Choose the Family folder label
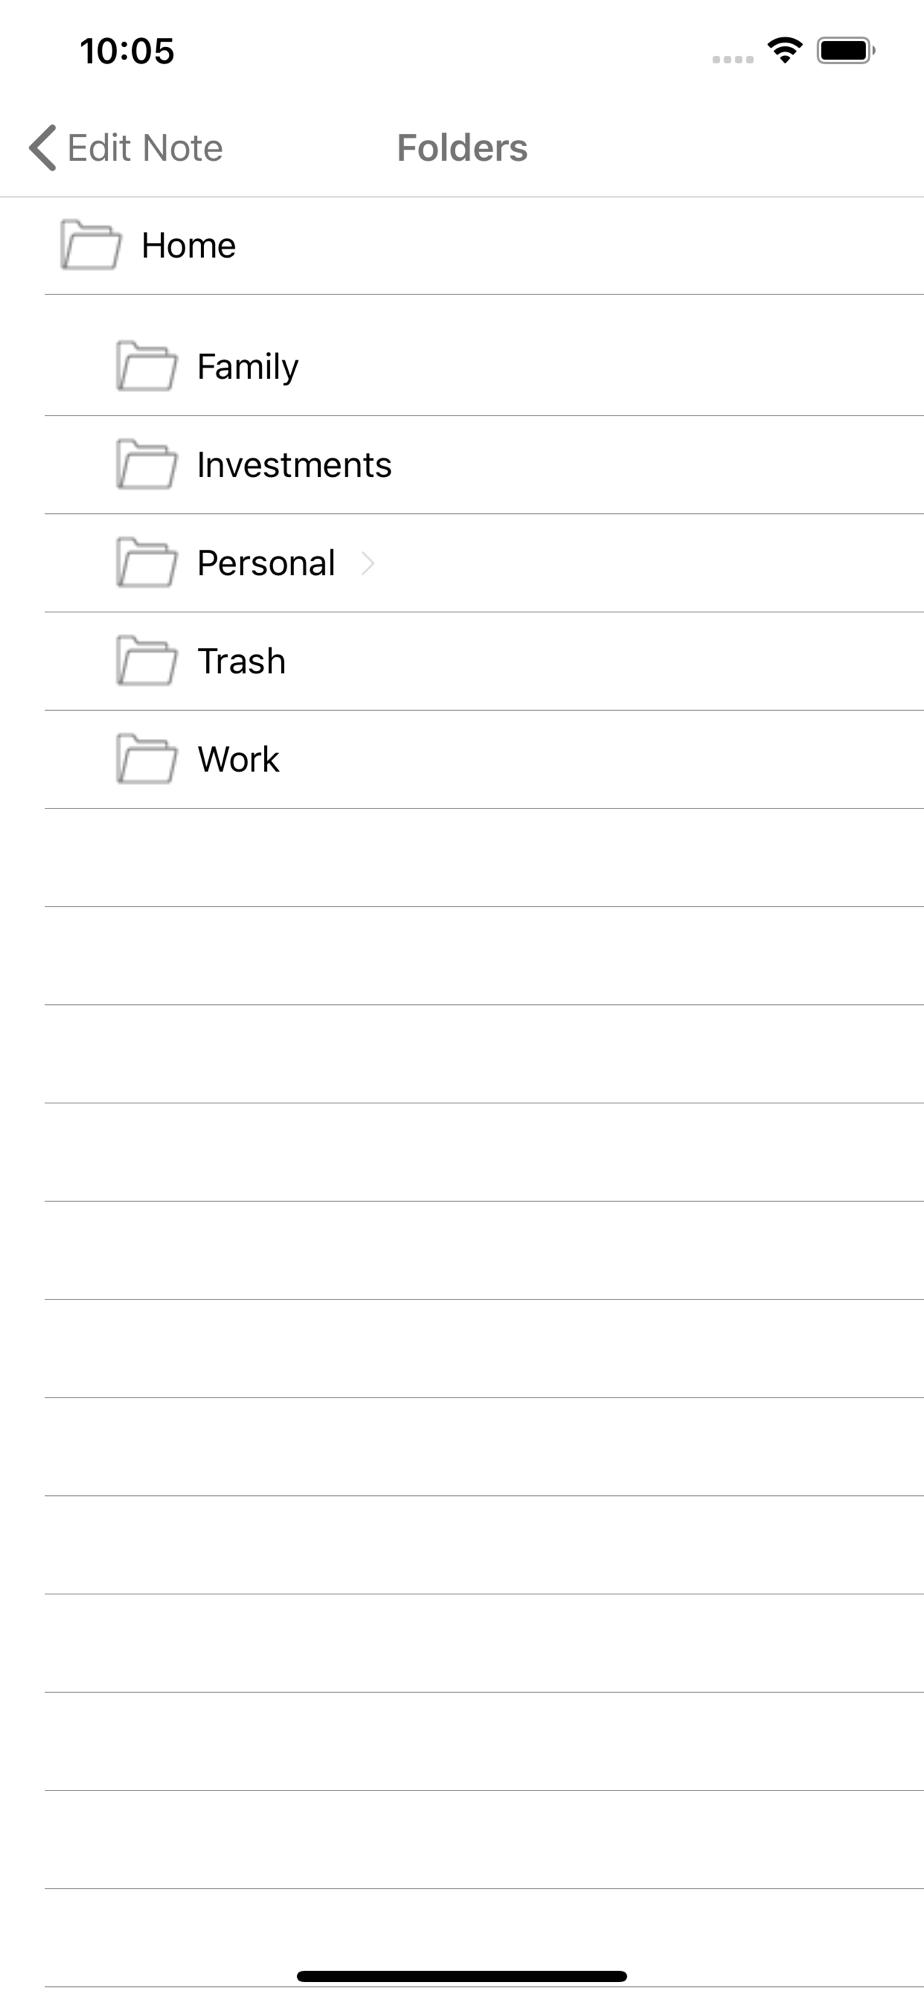 [247, 367]
